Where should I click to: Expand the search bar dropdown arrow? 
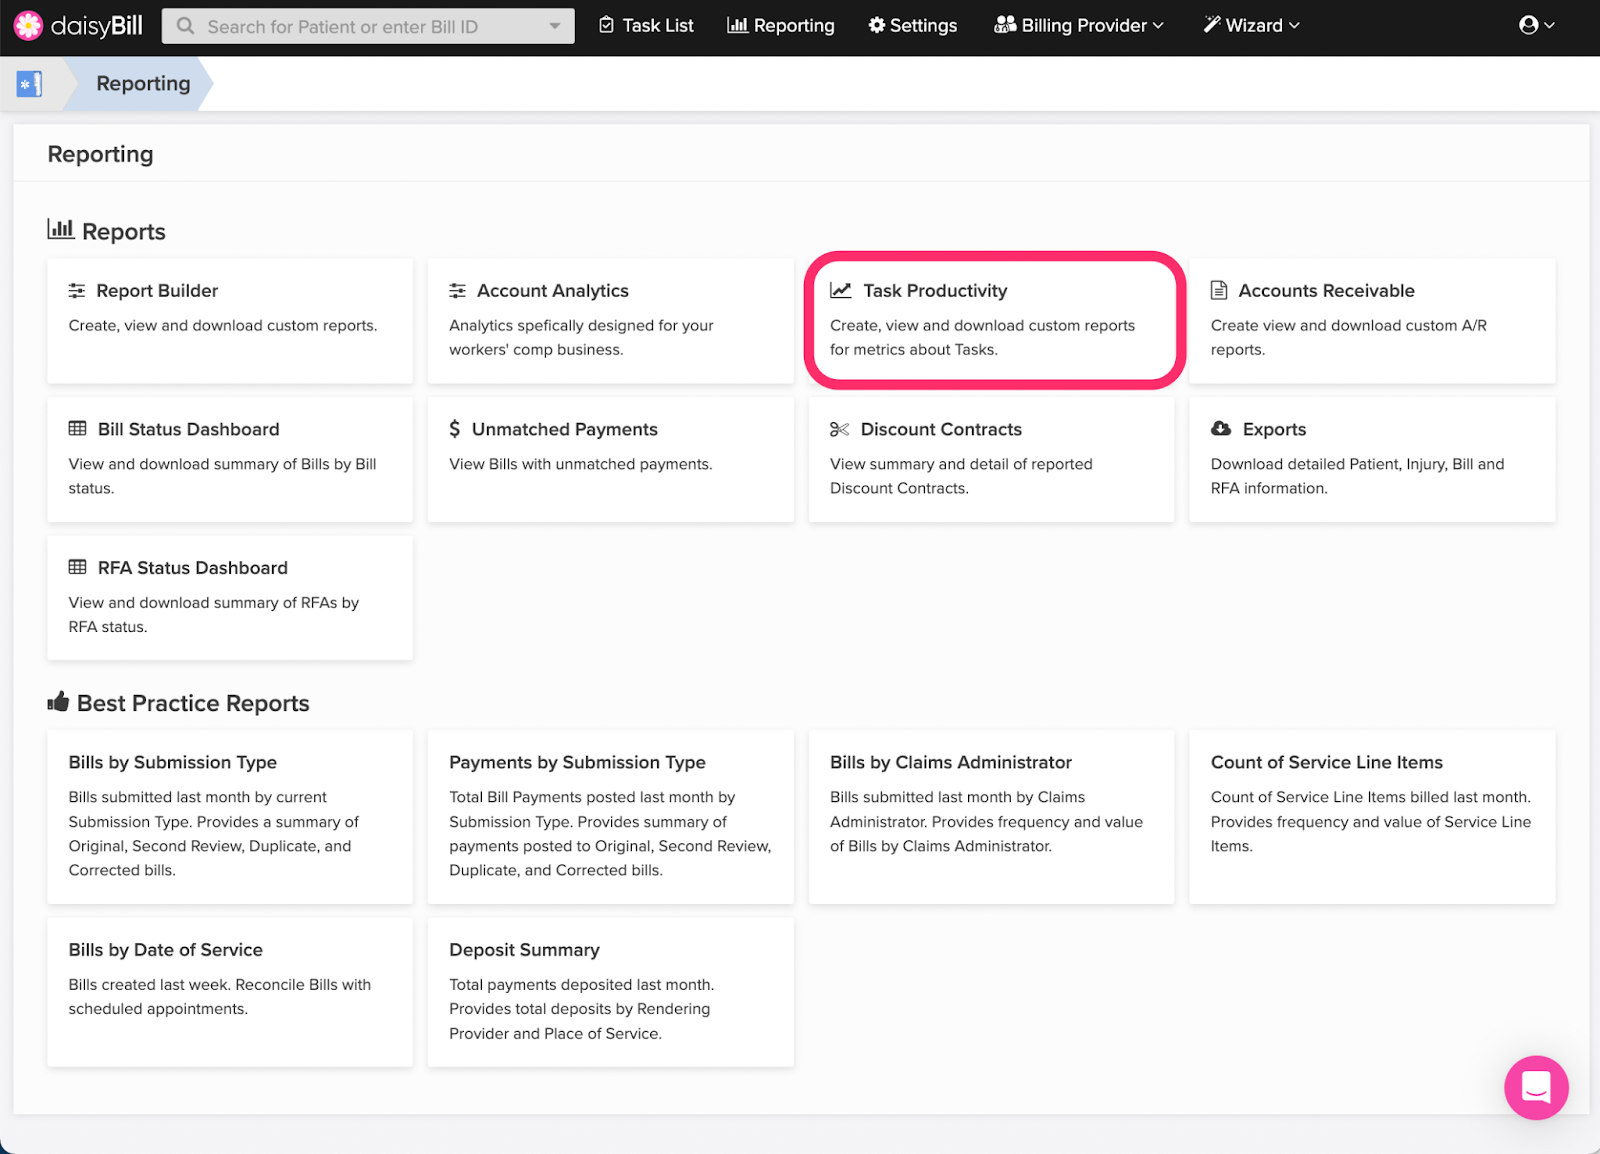[555, 26]
